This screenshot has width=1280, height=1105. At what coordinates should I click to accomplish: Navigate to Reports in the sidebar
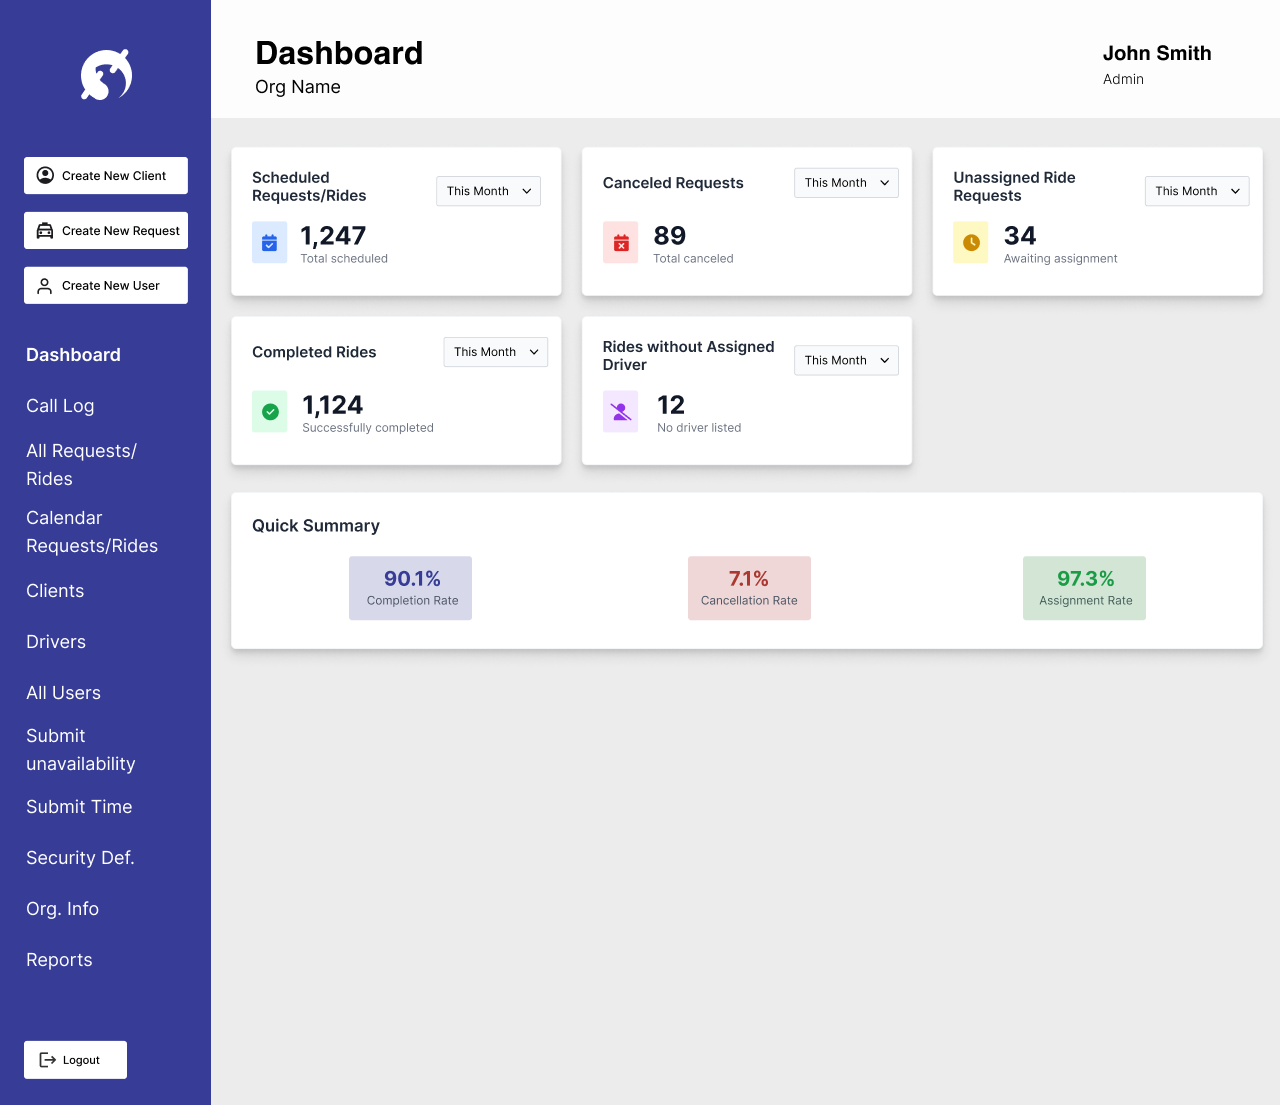[59, 960]
